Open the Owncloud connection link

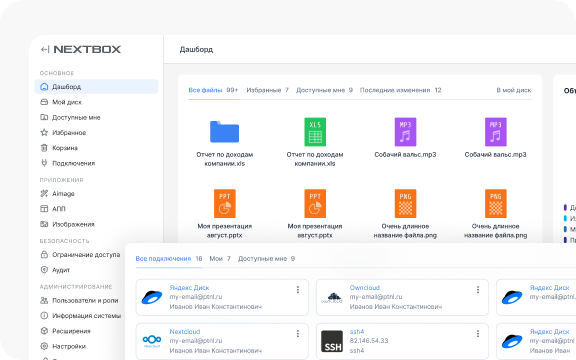point(364,288)
